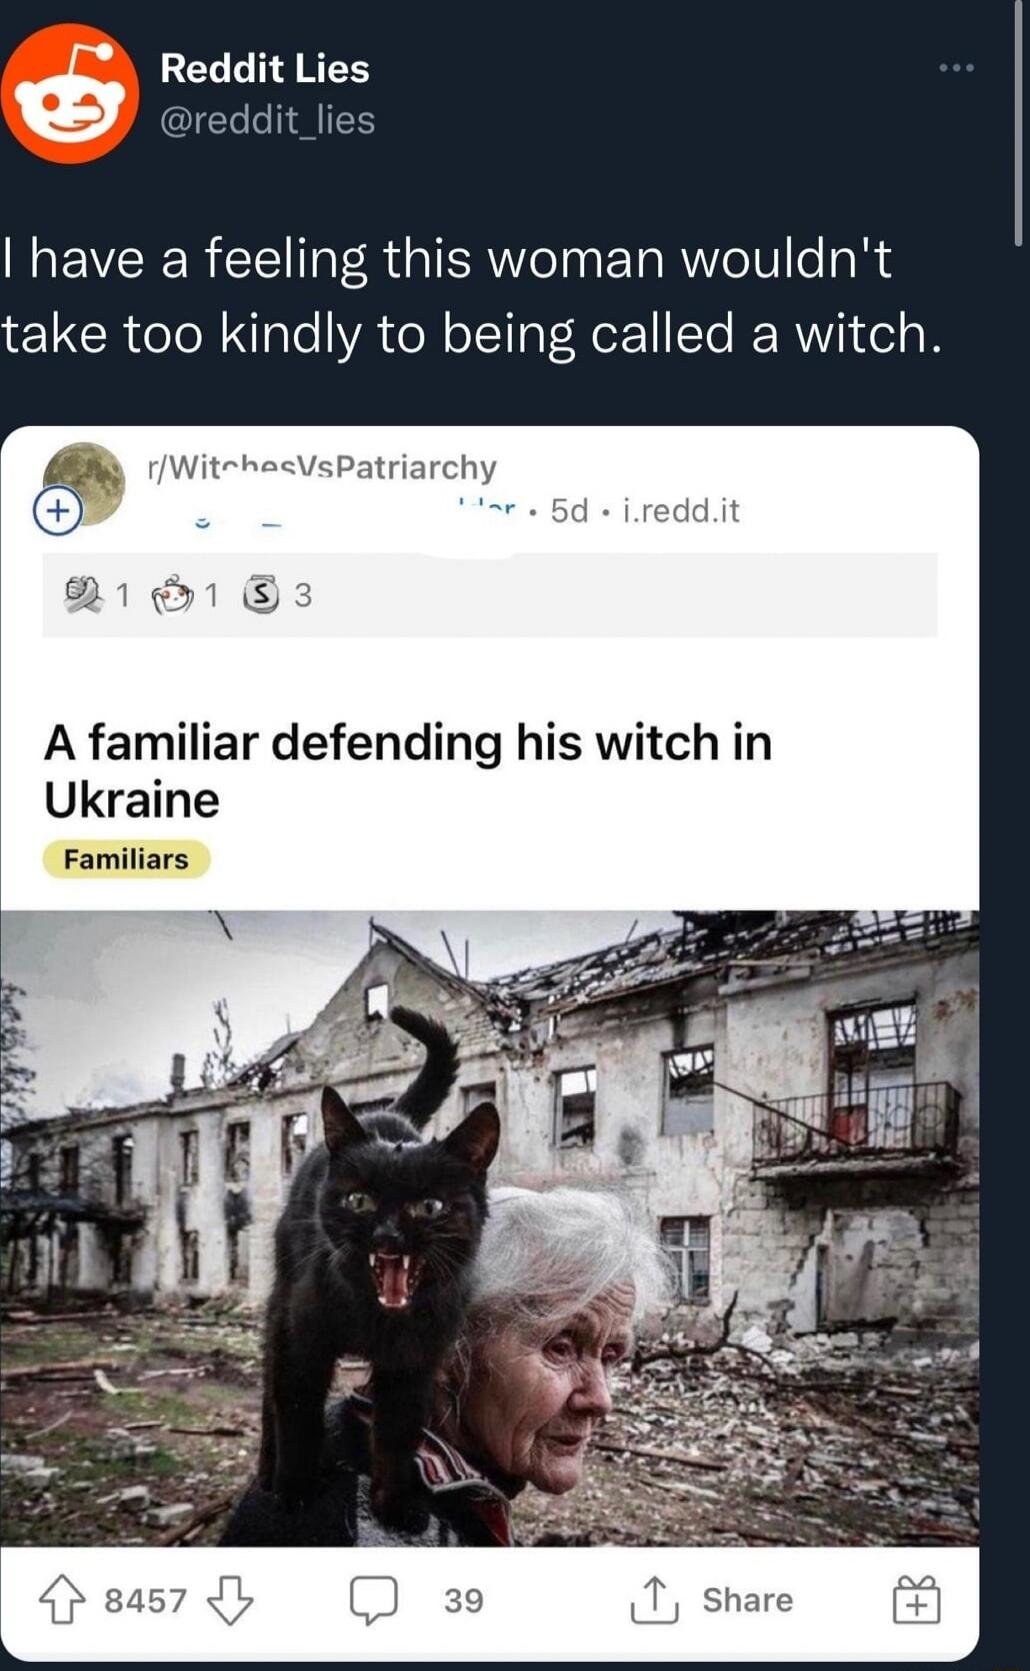Click the Share upload icon
Image resolution: width=1030 pixels, height=1671 pixels.
(654, 1599)
